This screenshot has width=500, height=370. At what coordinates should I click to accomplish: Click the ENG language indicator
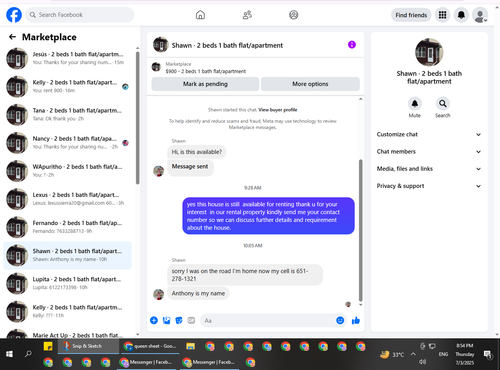click(x=443, y=354)
